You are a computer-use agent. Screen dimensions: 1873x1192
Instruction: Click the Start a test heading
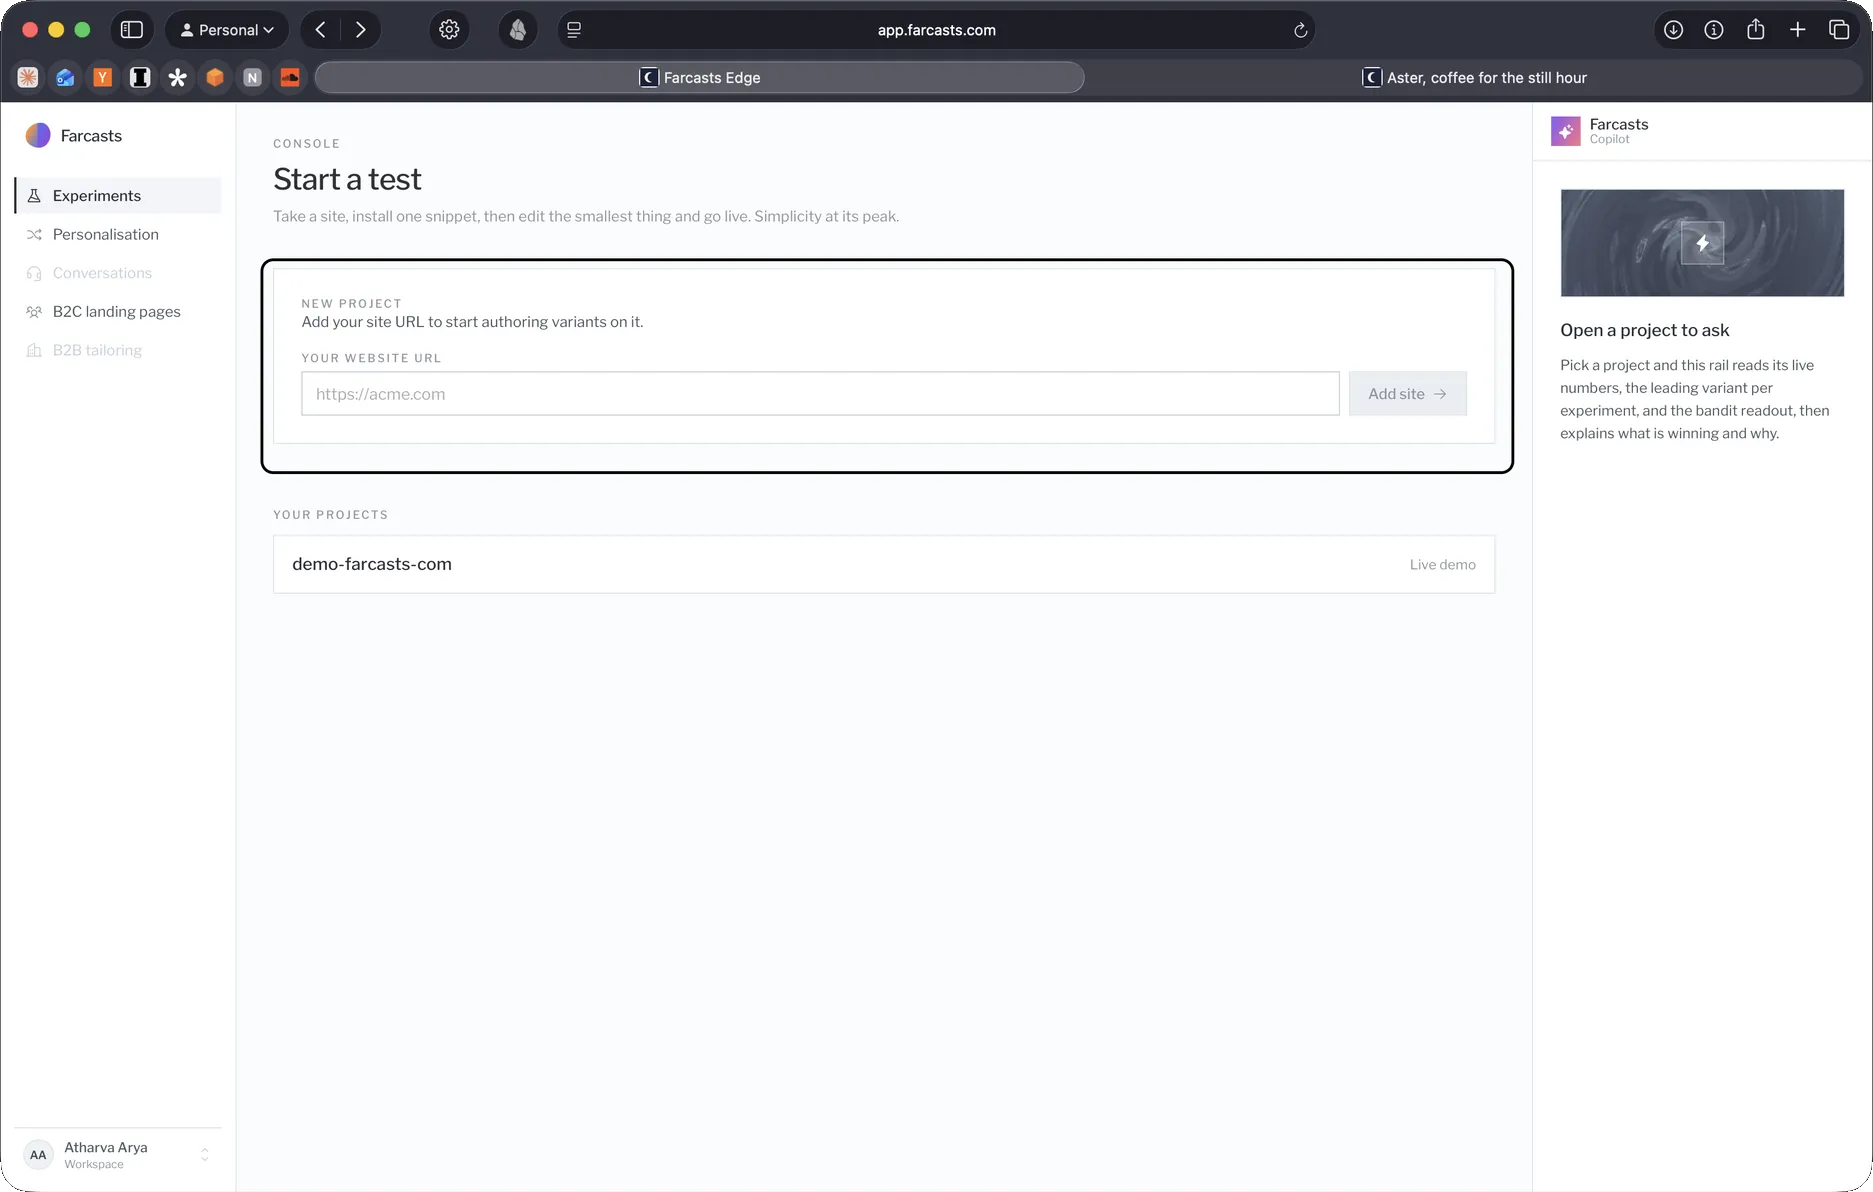click(347, 179)
